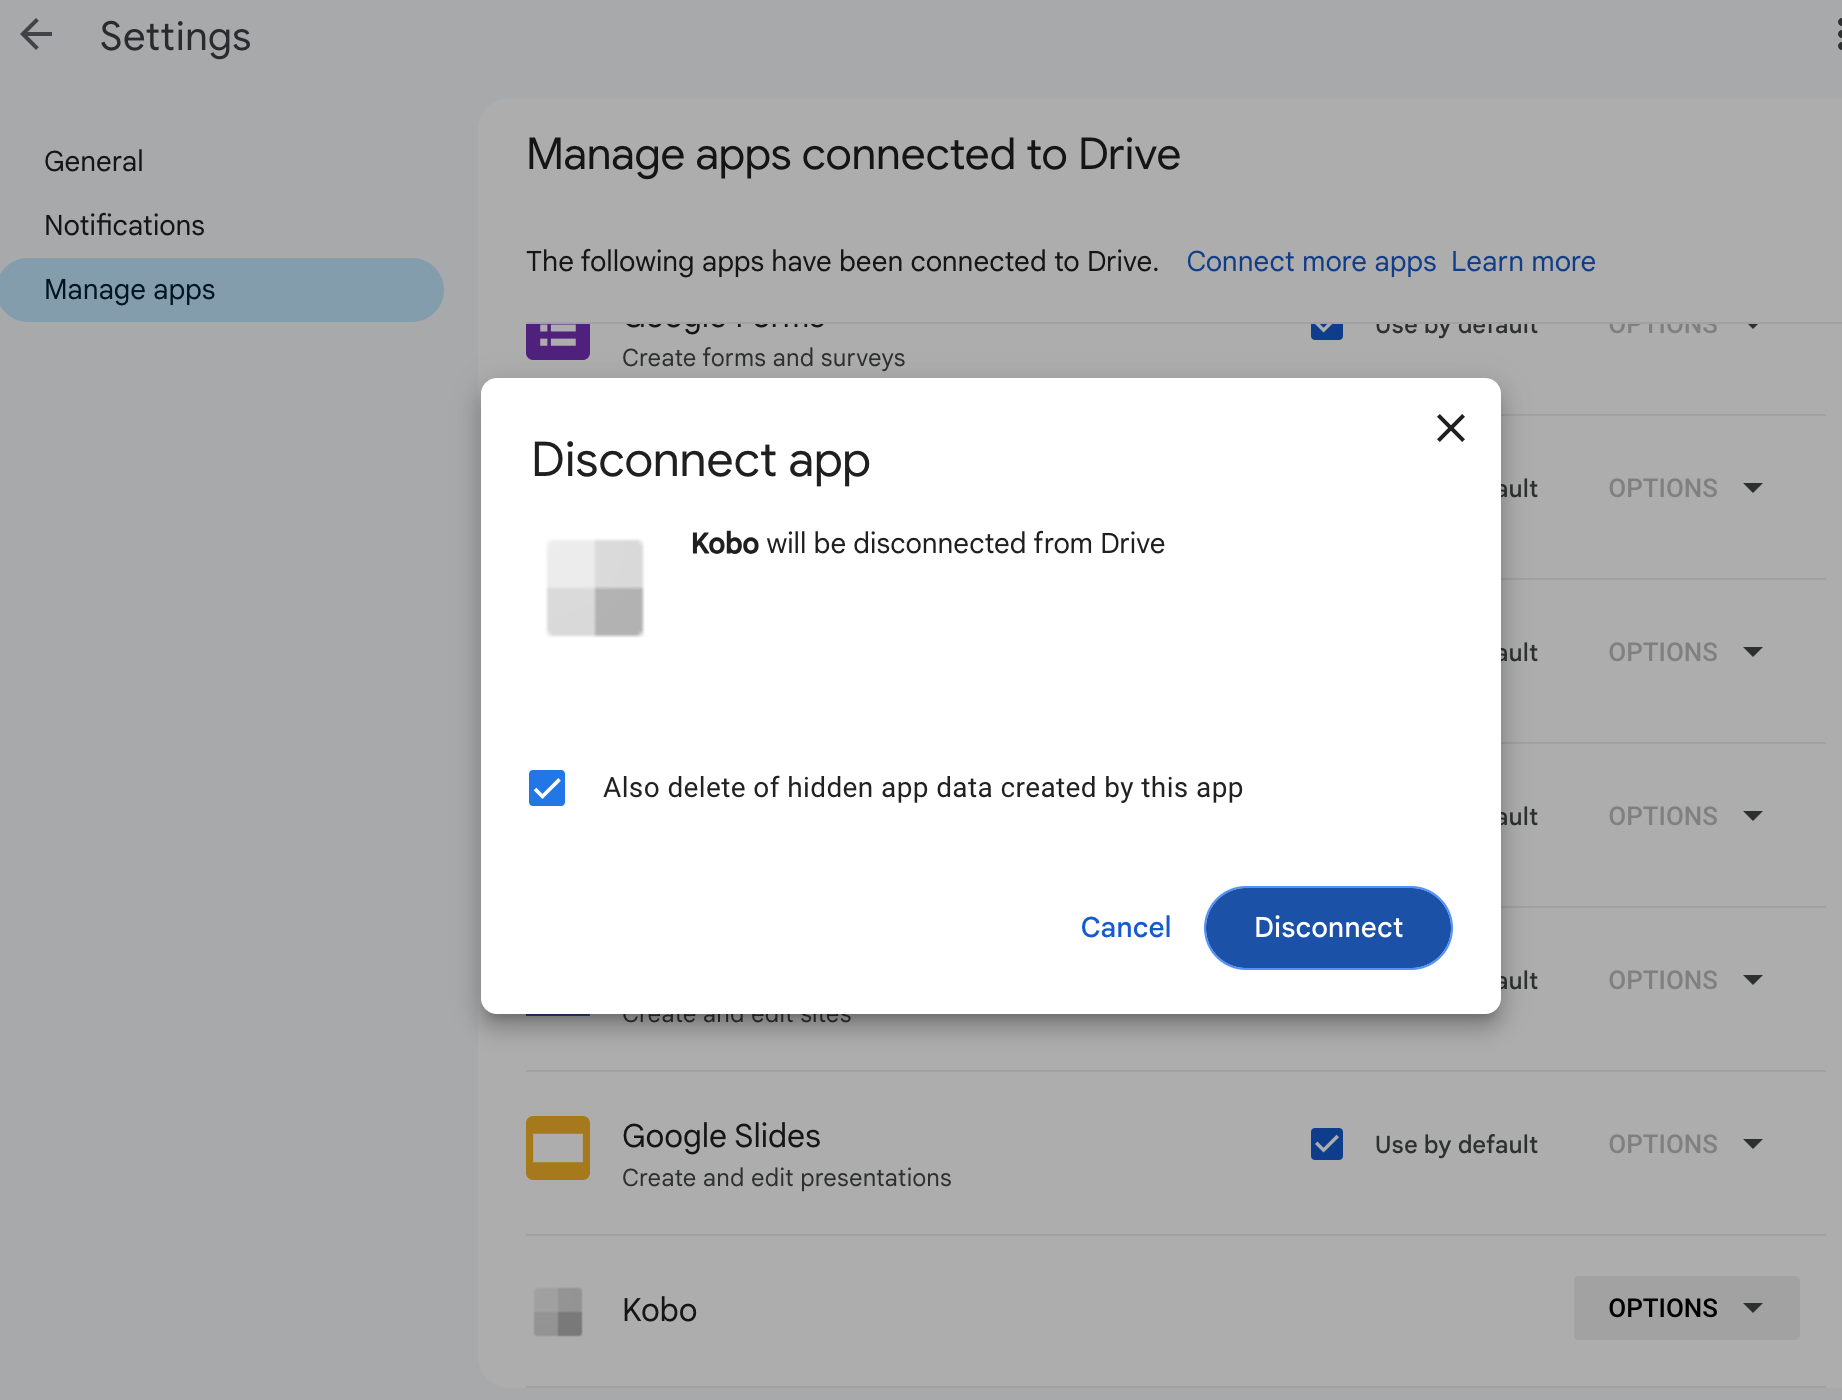Image resolution: width=1842 pixels, height=1400 pixels.
Task: Click the back arrow next to Settings
Action: (36, 35)
